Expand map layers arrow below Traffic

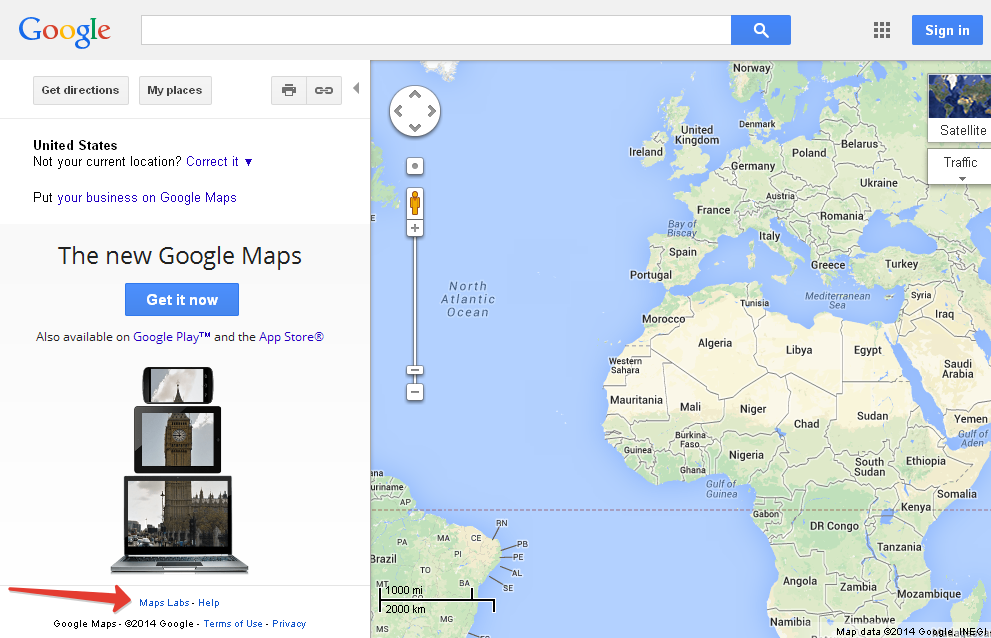962,179
